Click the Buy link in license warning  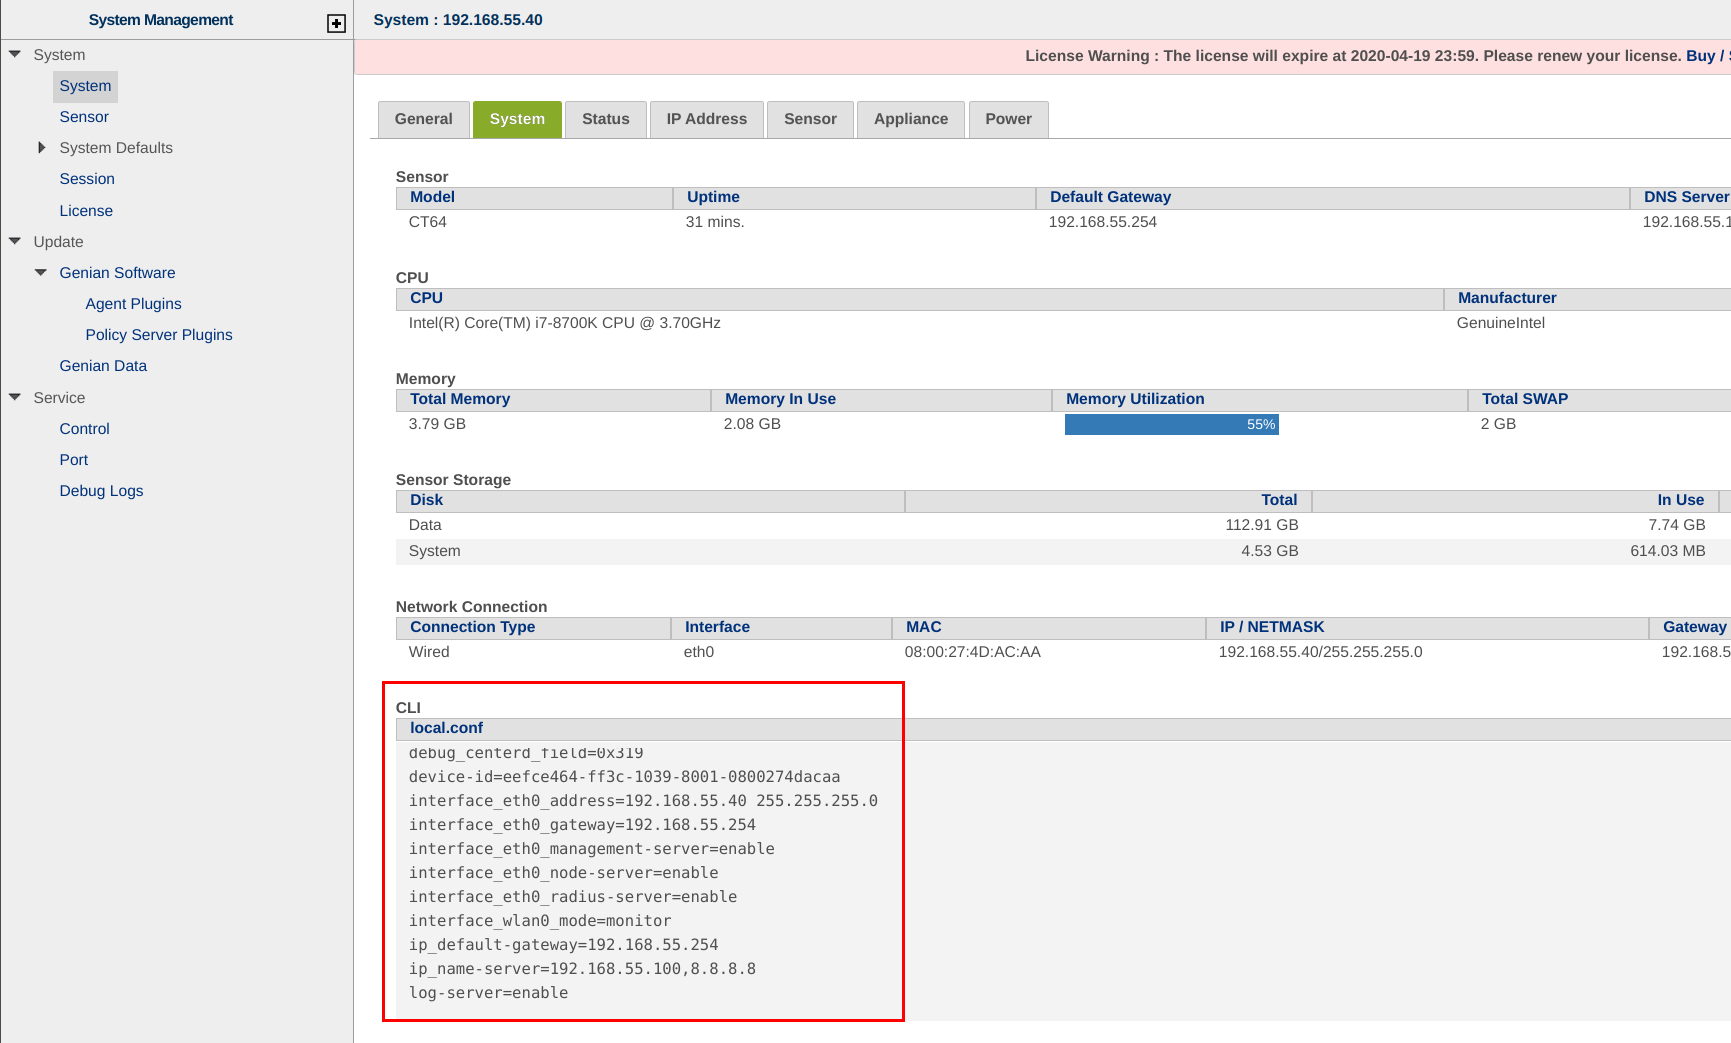click(1700, 56)
